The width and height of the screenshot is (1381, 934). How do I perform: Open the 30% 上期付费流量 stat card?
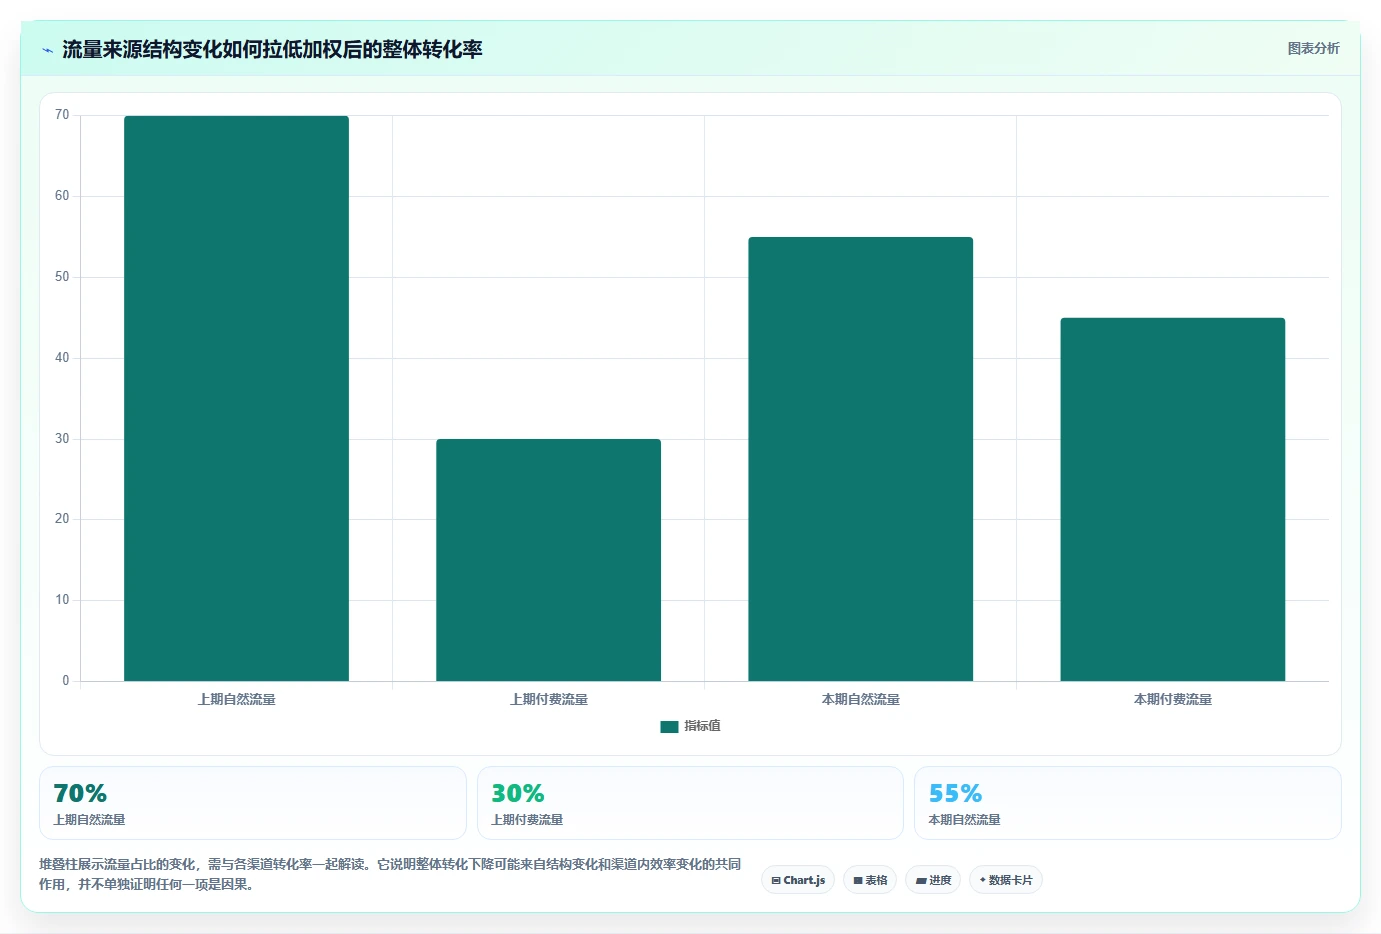point(690,803)
